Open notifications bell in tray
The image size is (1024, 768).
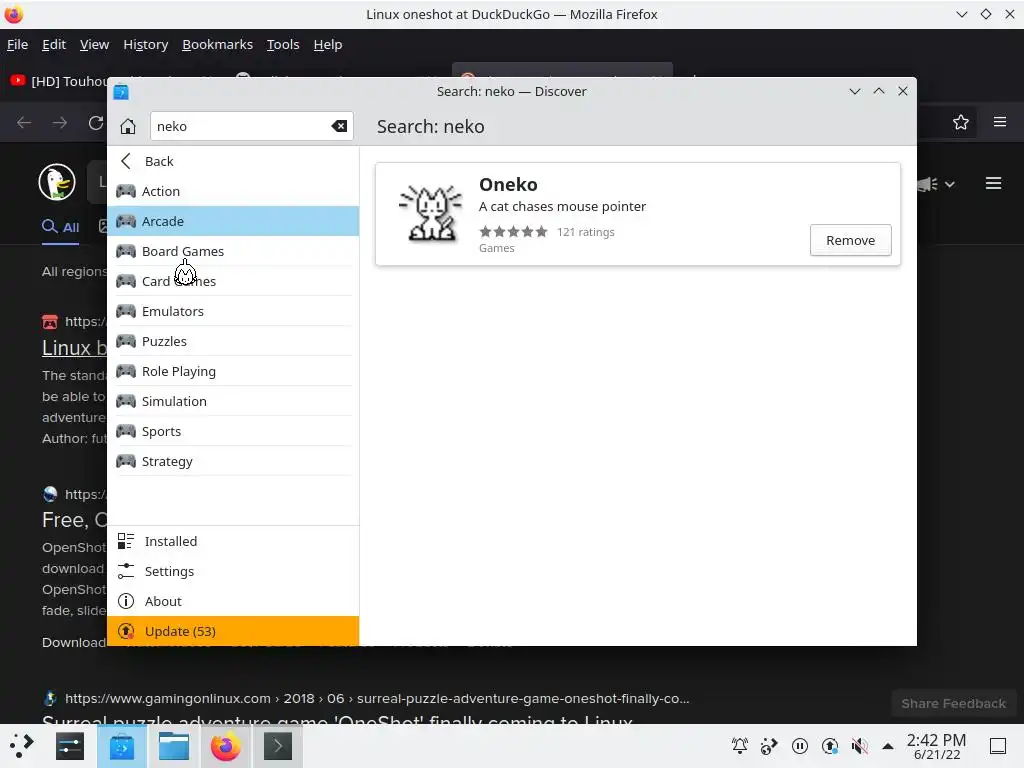pos(740,746)
